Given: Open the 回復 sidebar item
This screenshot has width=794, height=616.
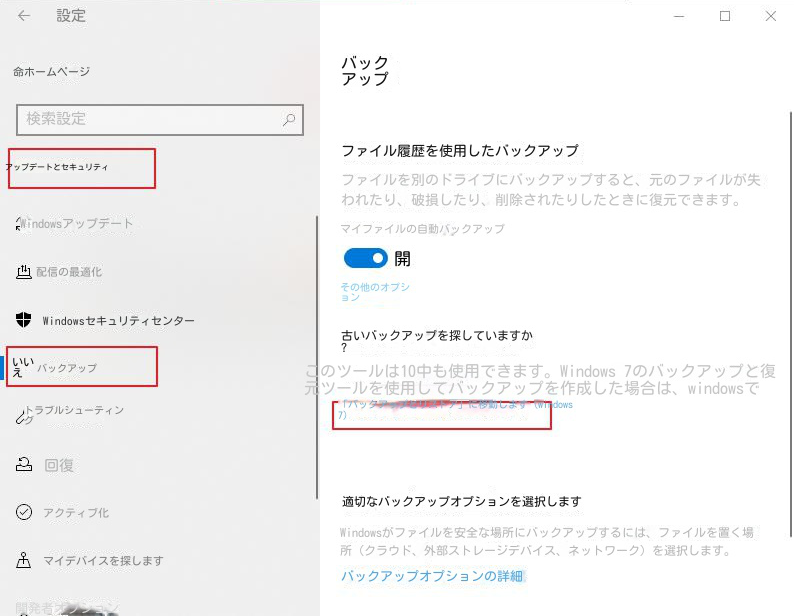Looking at the screenshot, I should point(58,465).
